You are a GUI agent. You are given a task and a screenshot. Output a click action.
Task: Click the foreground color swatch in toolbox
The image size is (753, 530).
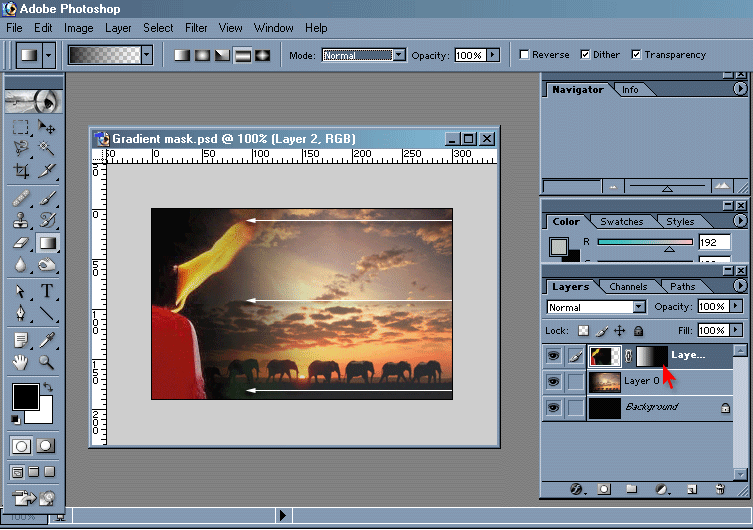coord(24,396)
